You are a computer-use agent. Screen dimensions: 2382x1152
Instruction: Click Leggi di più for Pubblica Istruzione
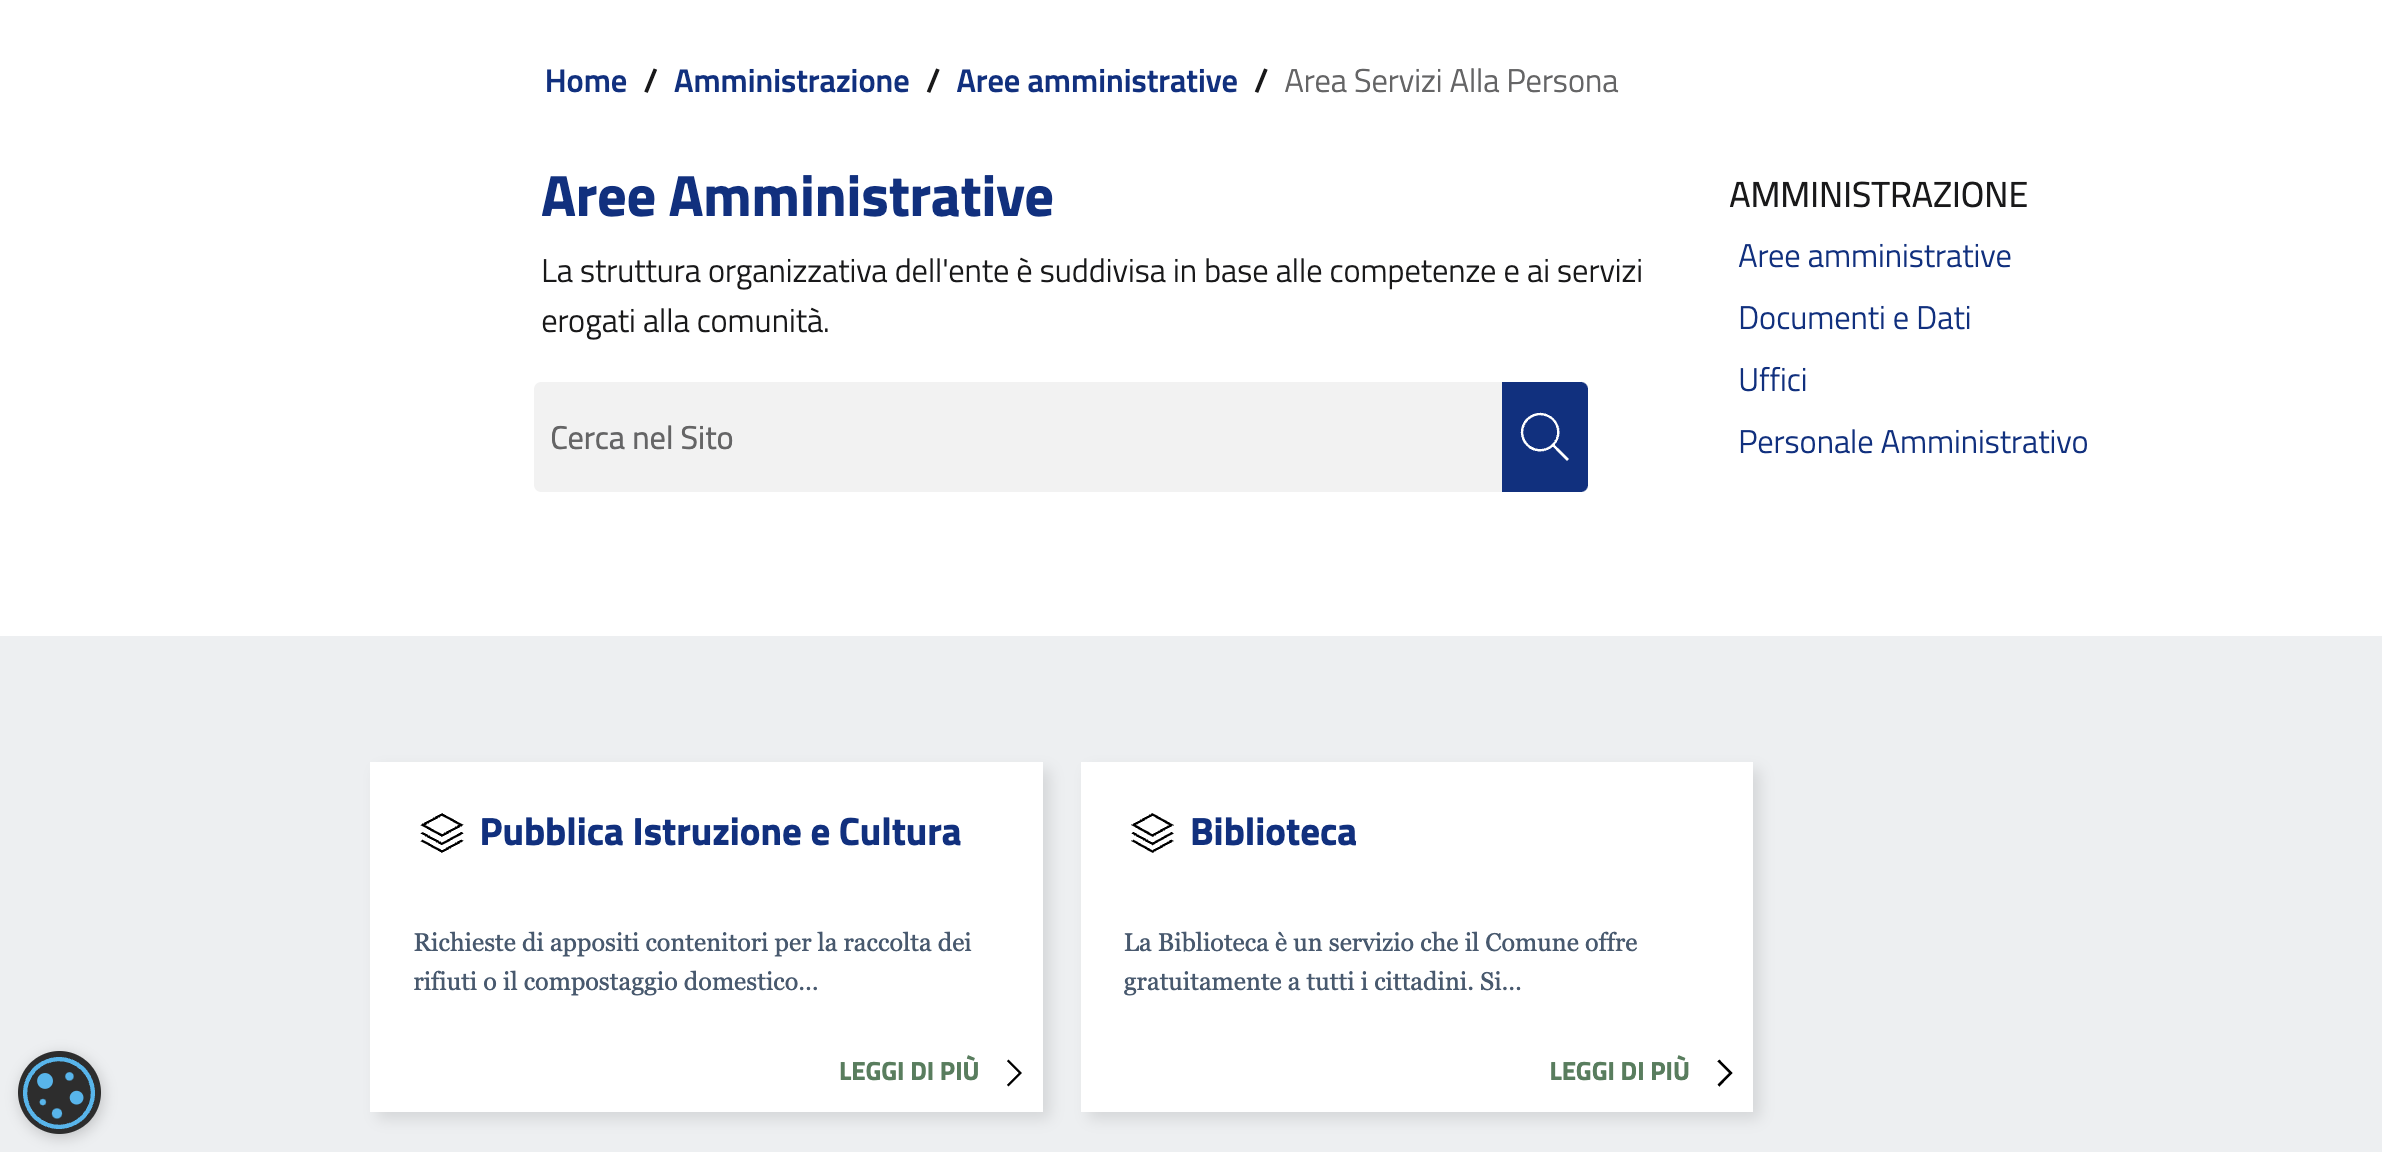point(908,1072)
